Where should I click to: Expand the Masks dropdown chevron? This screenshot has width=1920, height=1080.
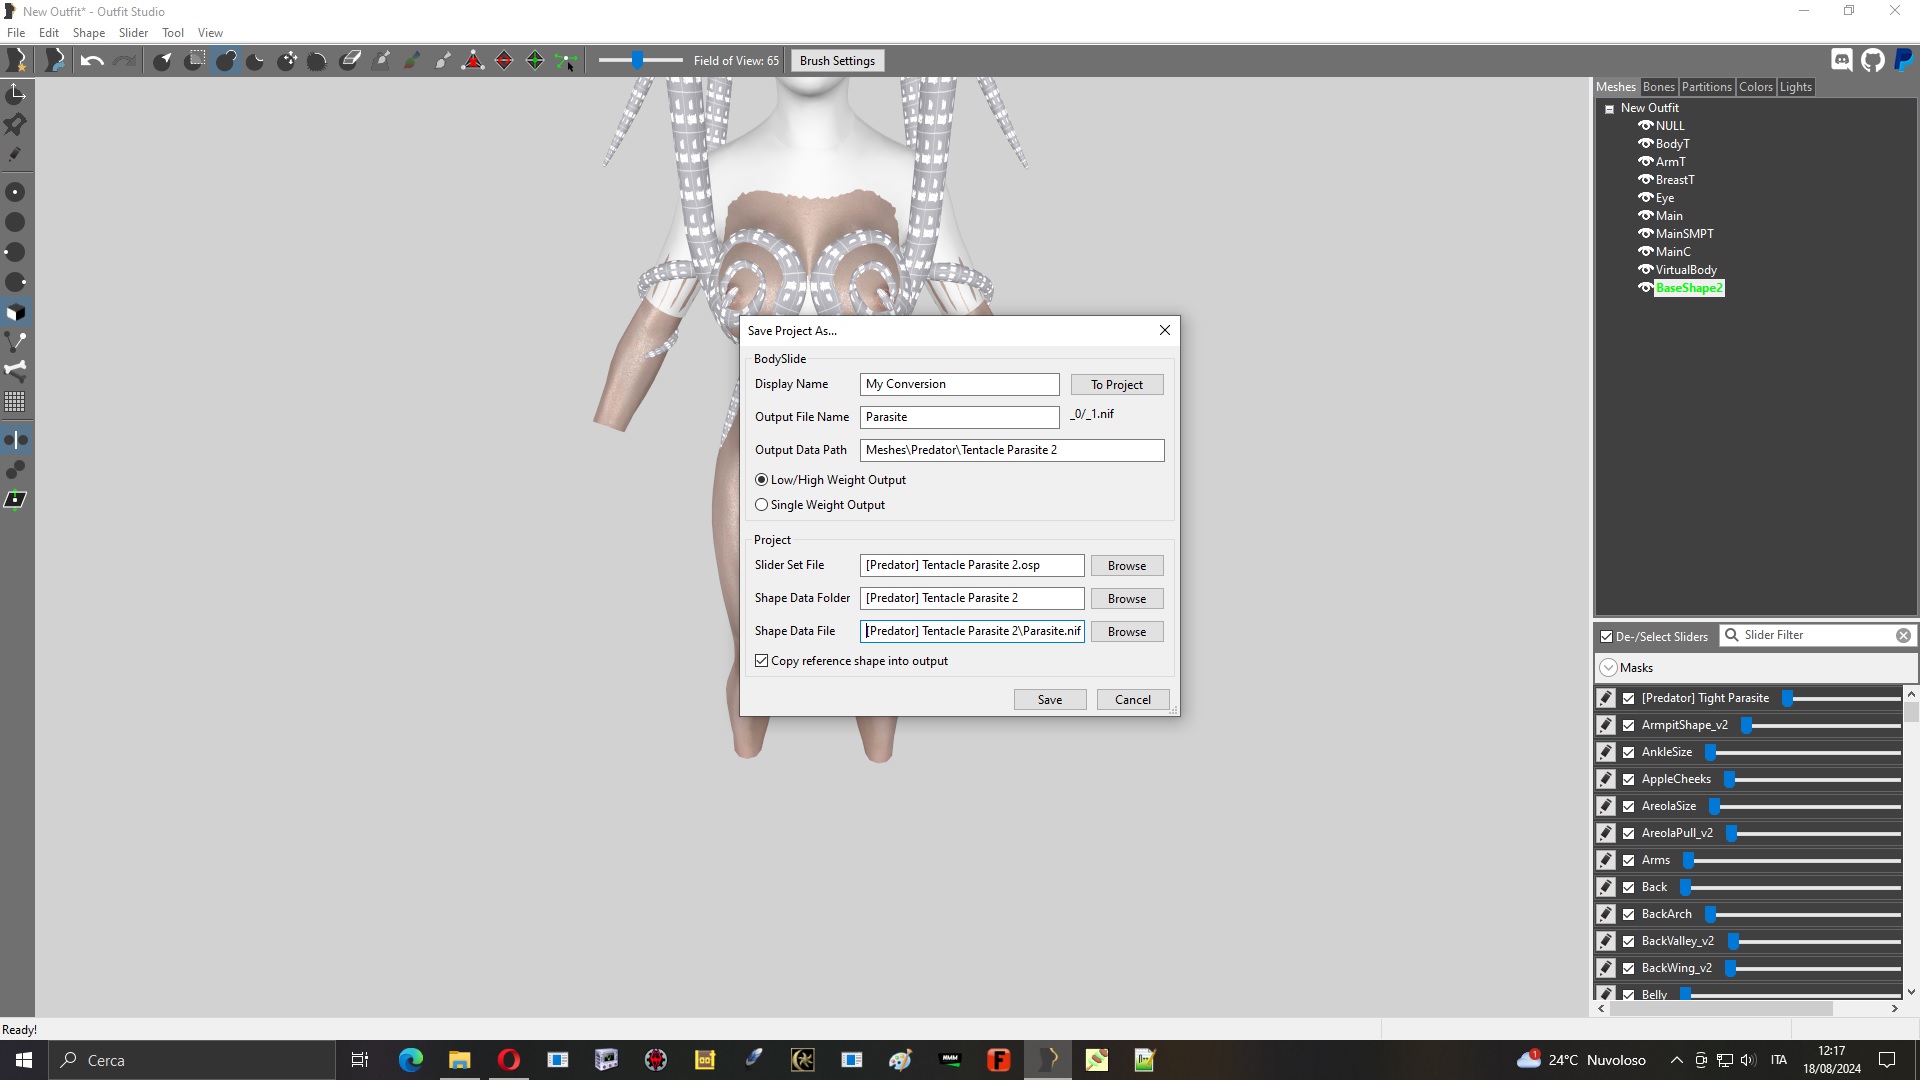coord(1608,668)
